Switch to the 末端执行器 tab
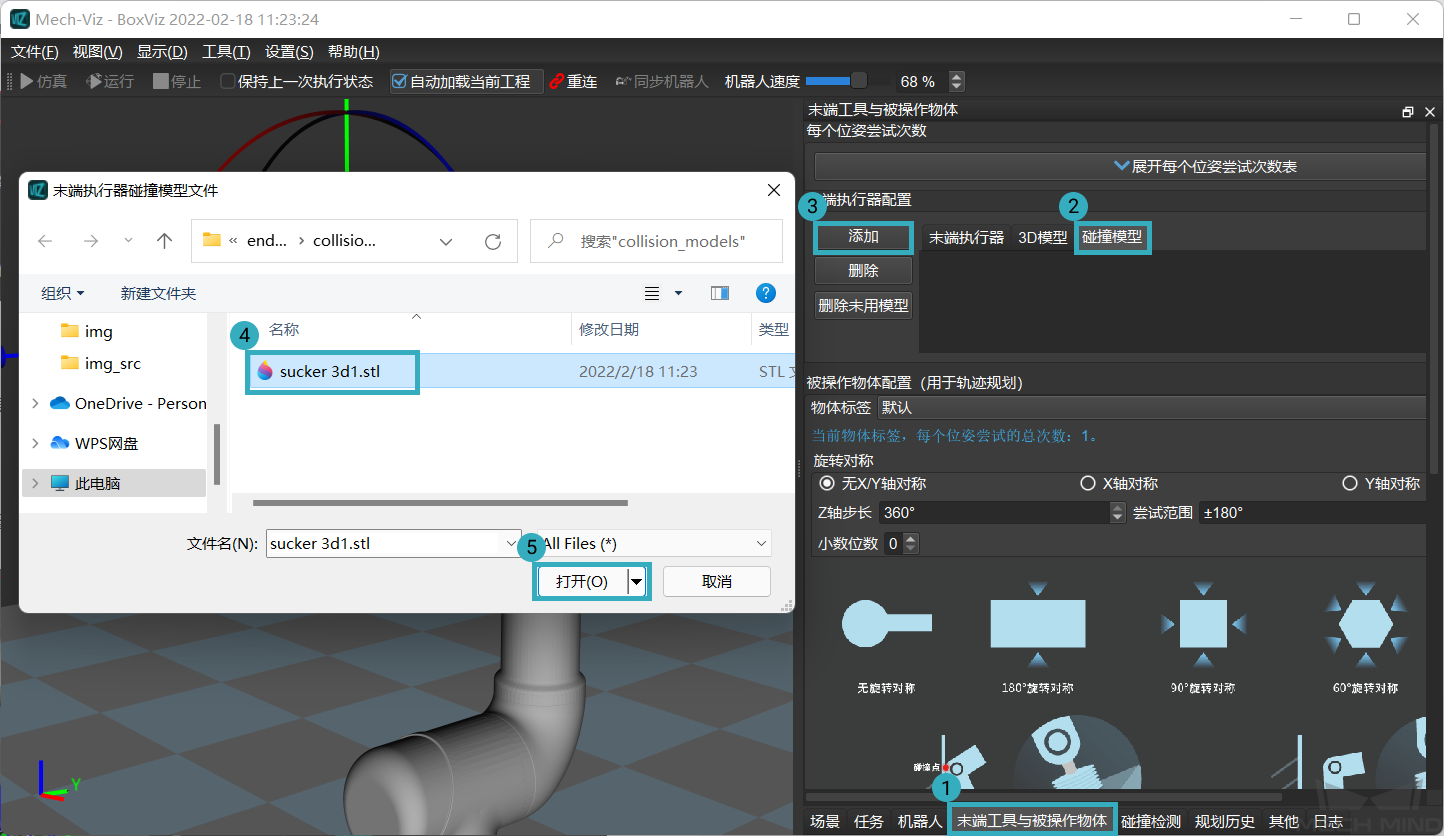 click(966, 238)
